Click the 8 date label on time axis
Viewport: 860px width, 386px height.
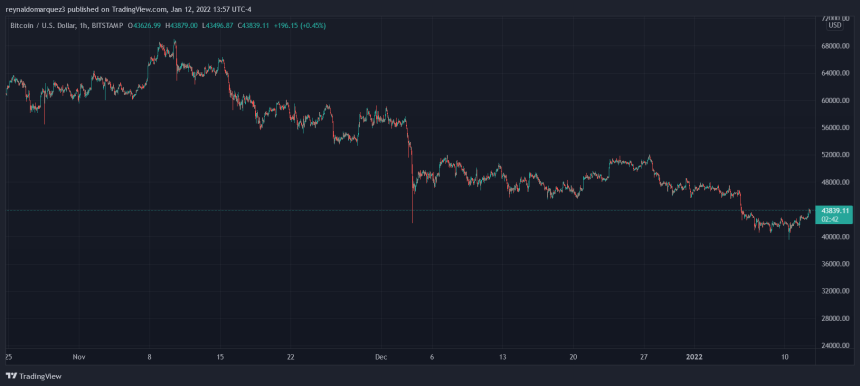pos(149,357)
